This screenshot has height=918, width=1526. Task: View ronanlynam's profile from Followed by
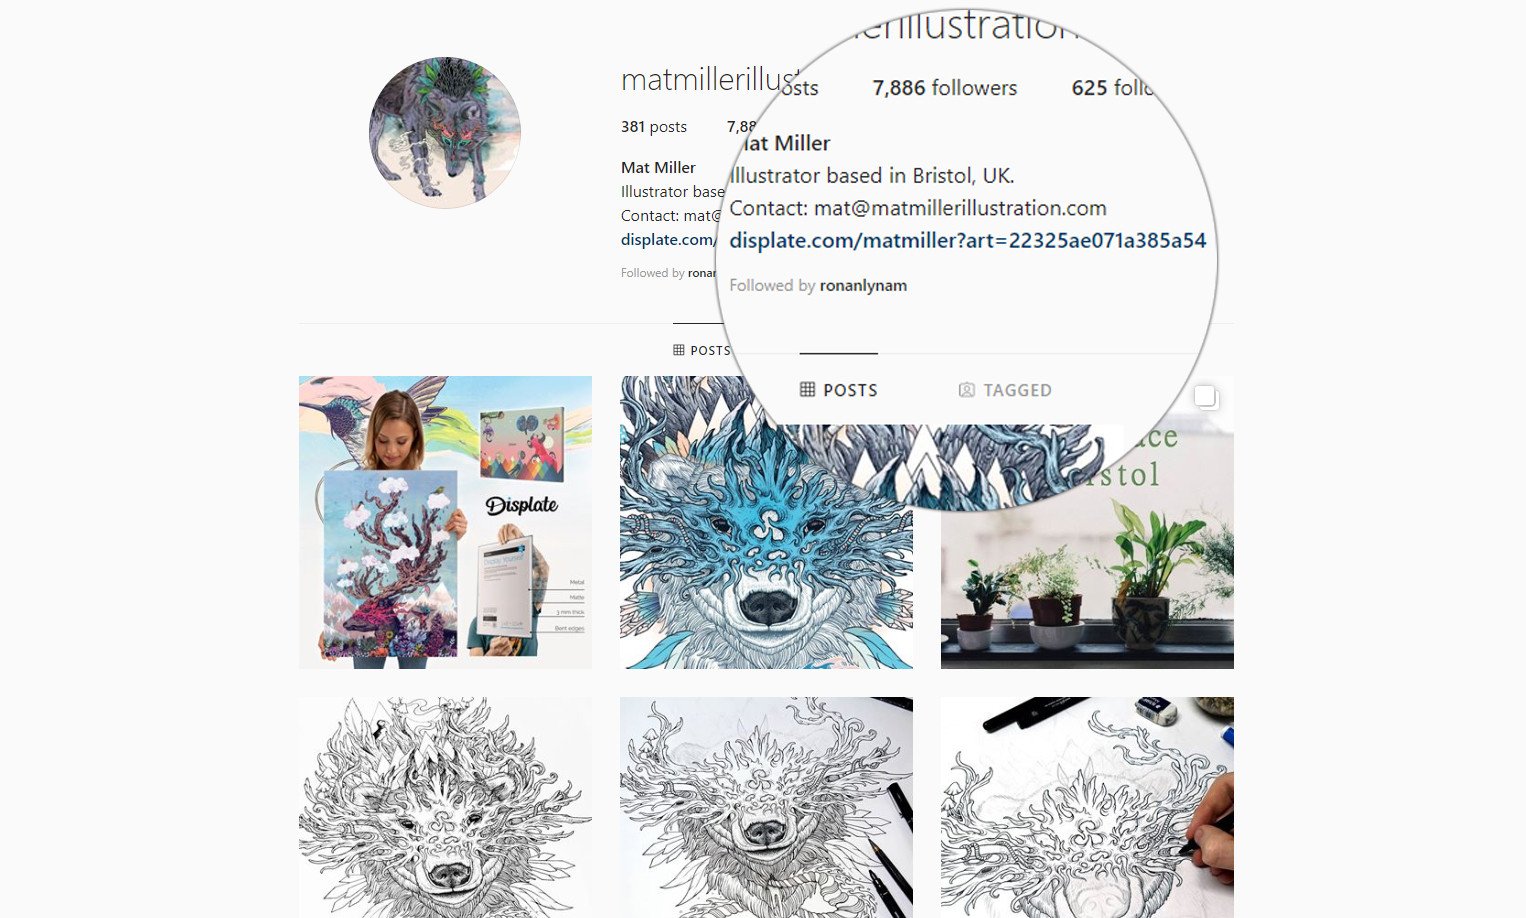[863, 285]
